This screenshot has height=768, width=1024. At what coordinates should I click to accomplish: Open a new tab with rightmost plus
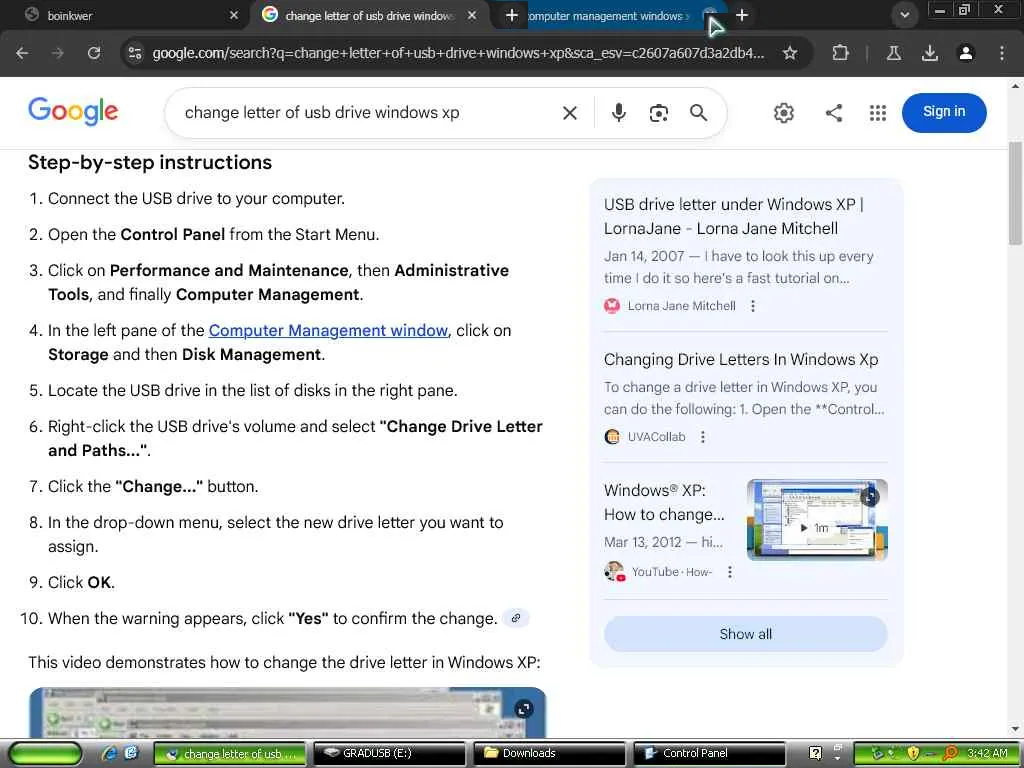[742, 15]
